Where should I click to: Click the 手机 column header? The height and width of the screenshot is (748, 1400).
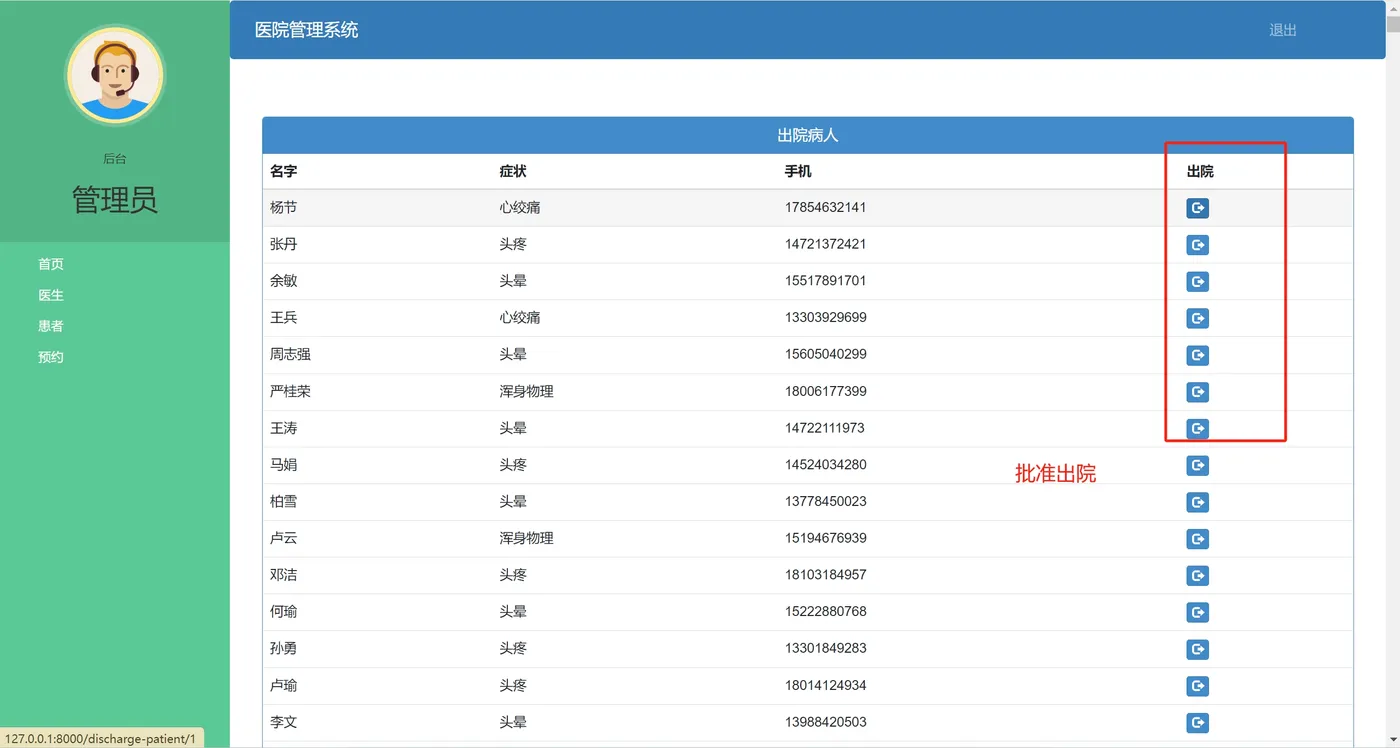(x=798, y=171)
